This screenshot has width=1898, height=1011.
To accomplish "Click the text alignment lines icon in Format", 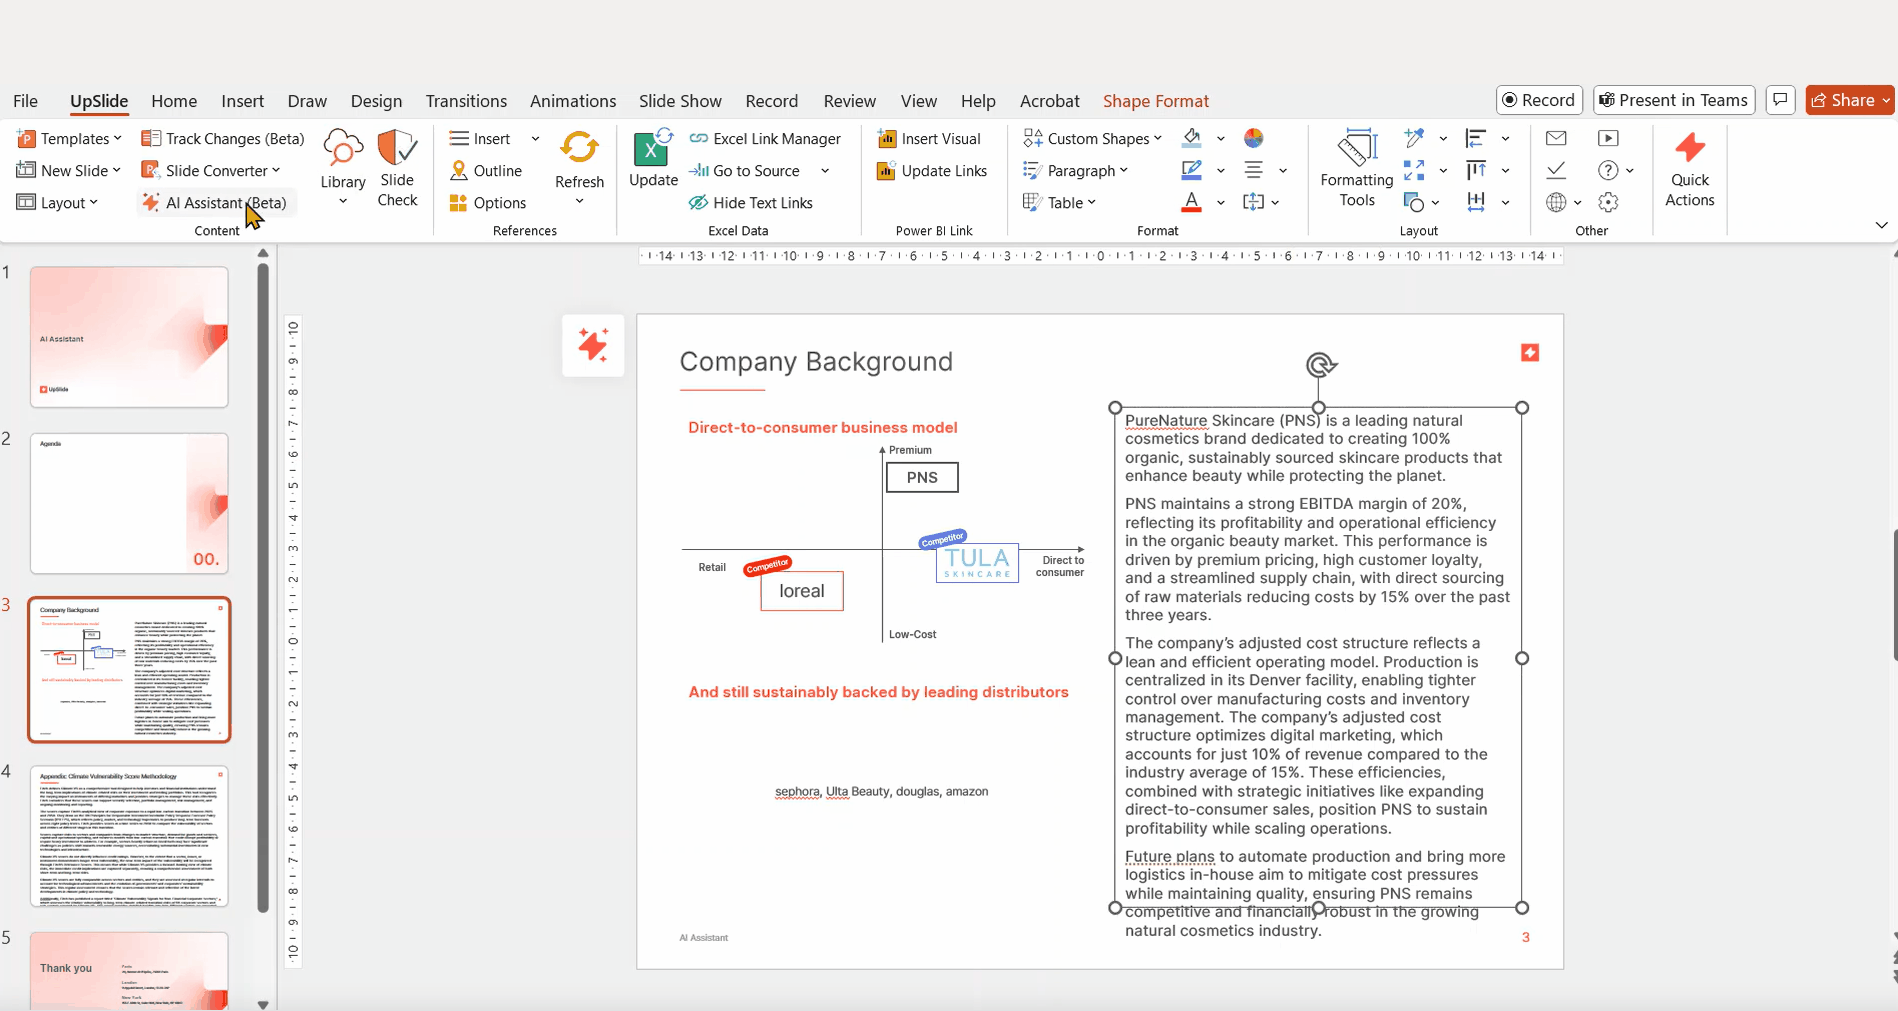I will 1254,170.
